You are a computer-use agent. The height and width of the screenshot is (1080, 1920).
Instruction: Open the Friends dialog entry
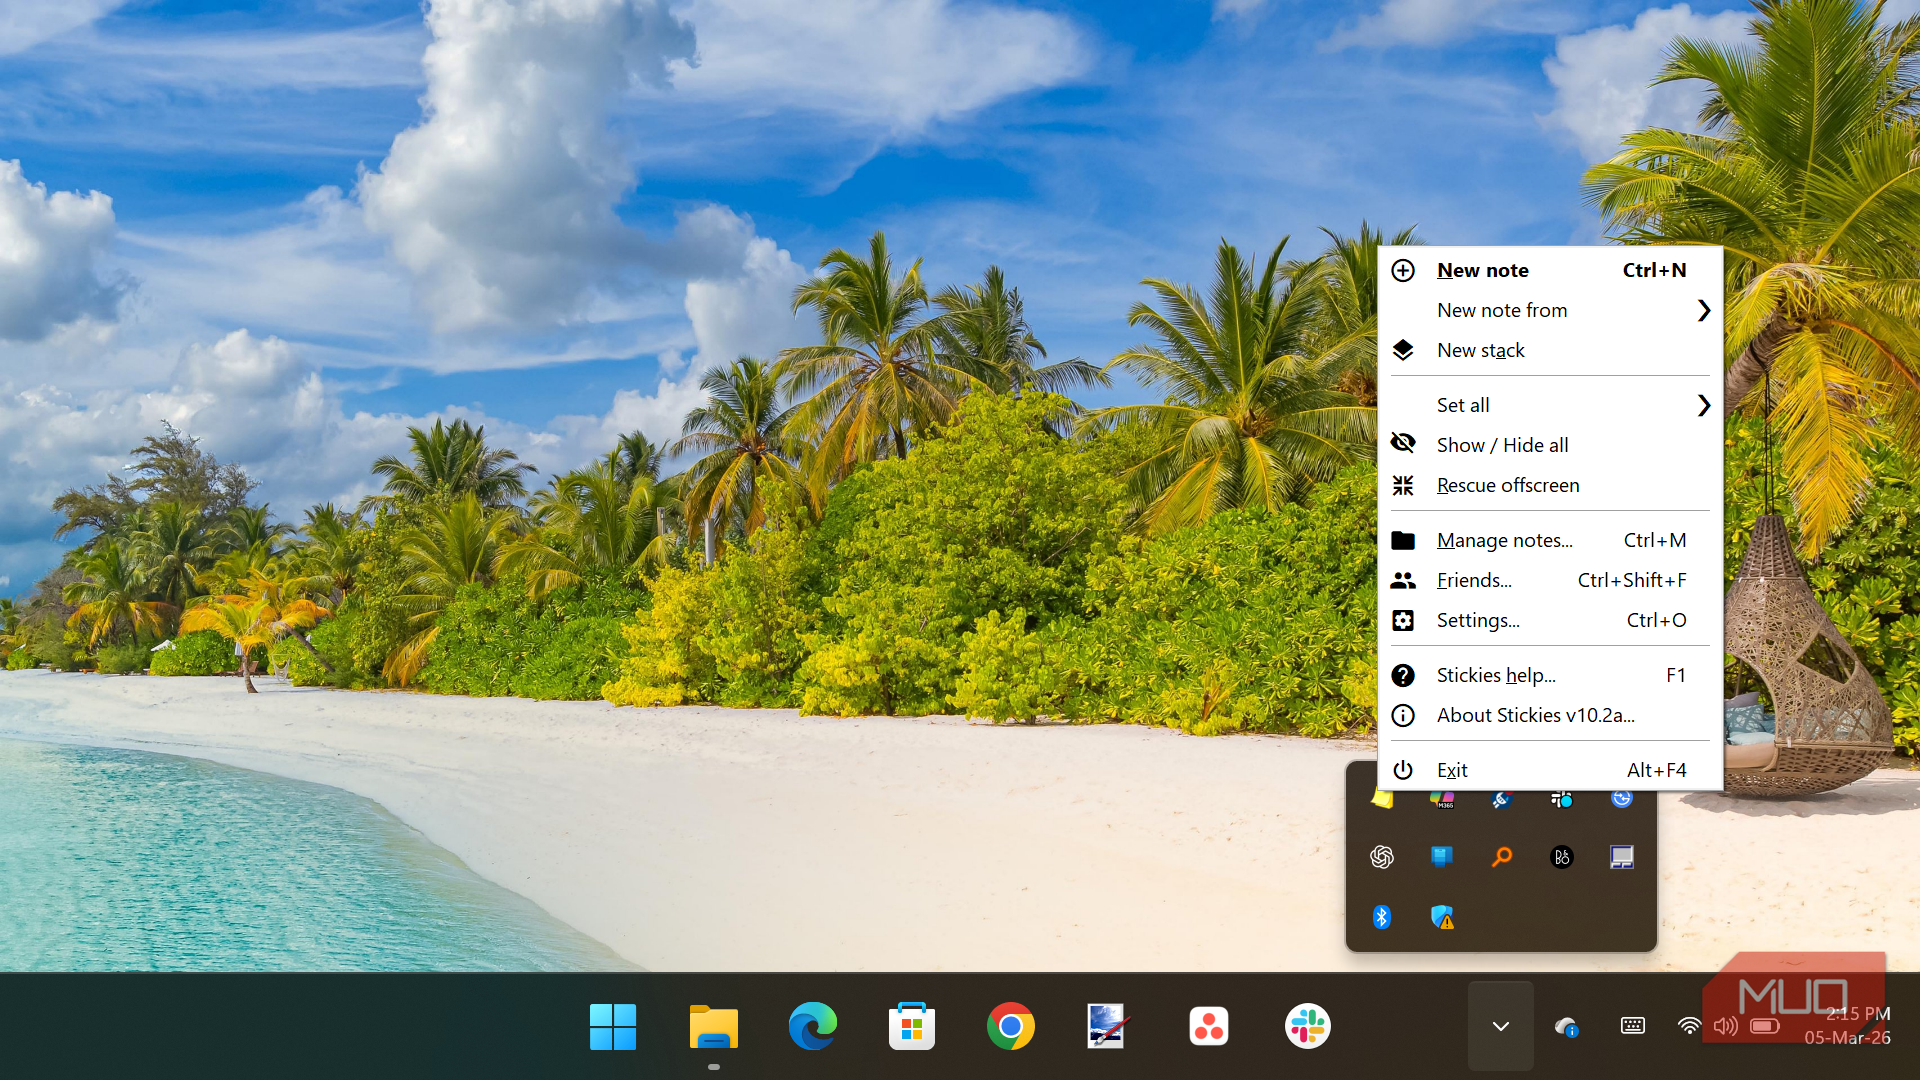pyautogui.click(x=1549, y=580)
